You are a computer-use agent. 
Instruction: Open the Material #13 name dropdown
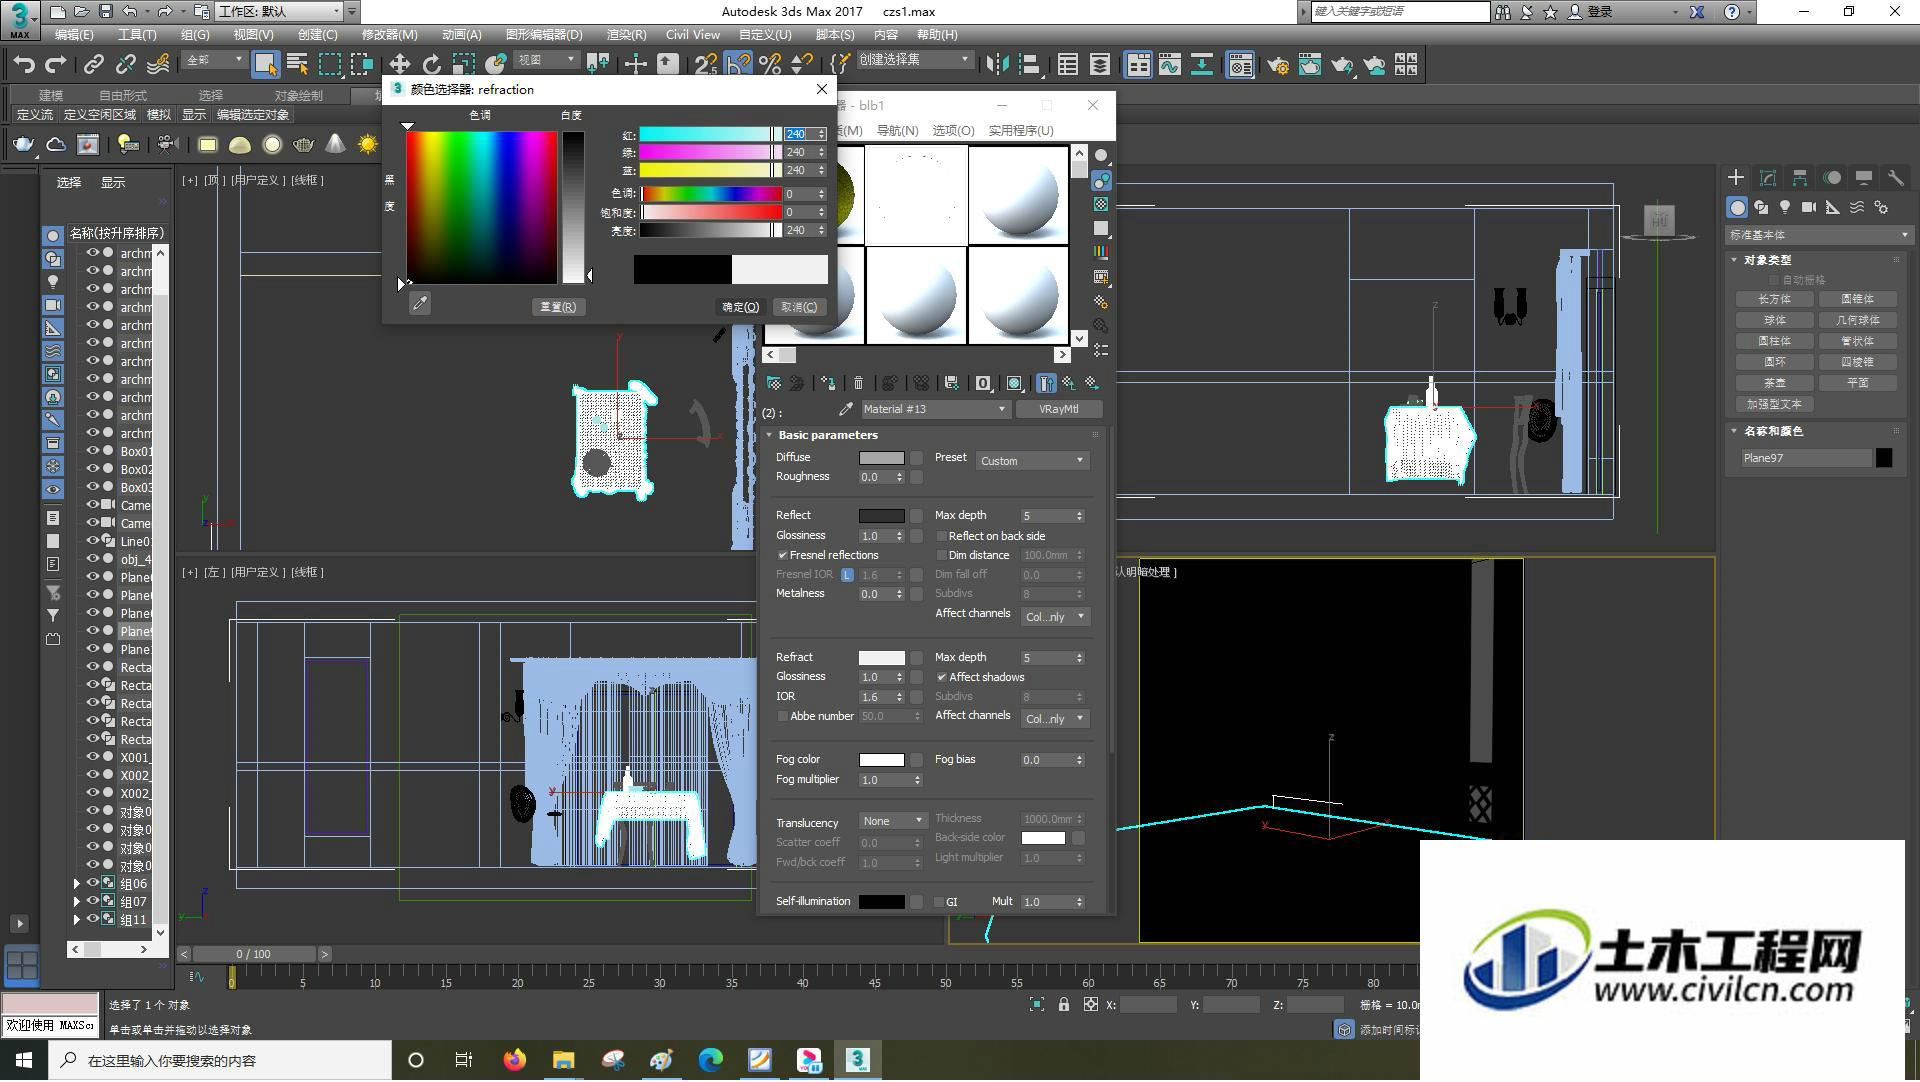934,409
